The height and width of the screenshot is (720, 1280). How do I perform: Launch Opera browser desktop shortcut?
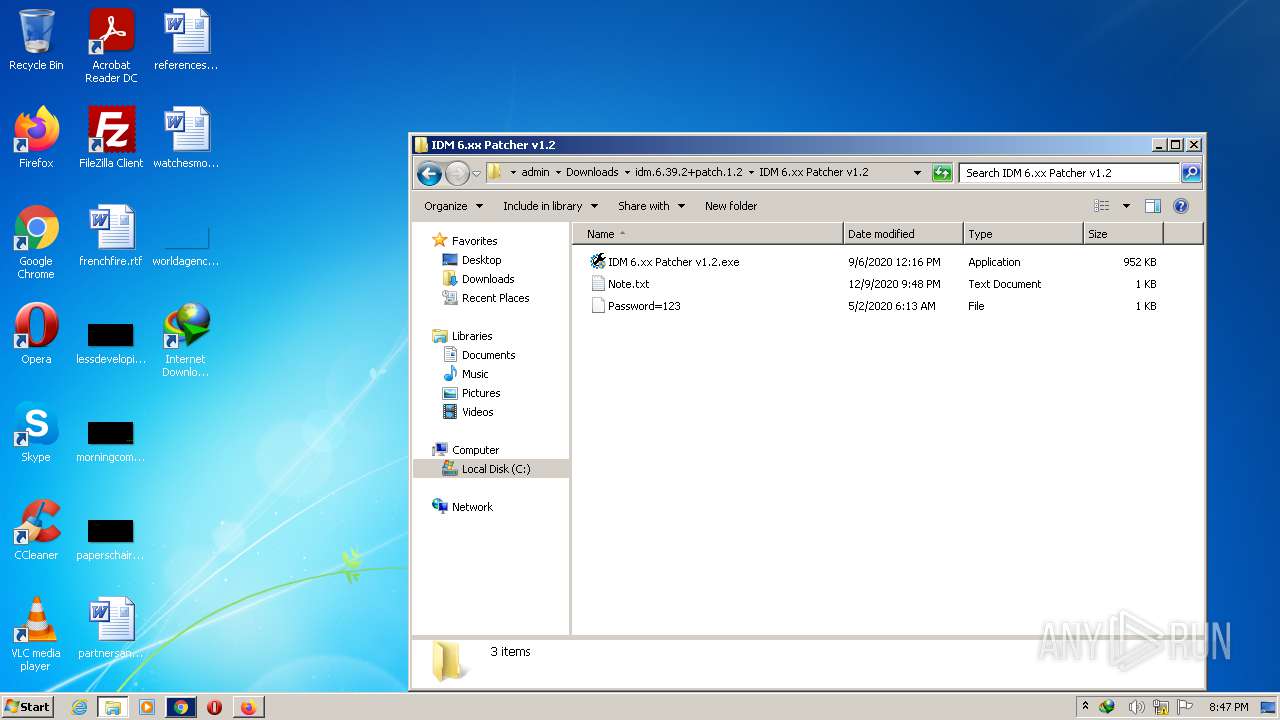pos(36,334)
